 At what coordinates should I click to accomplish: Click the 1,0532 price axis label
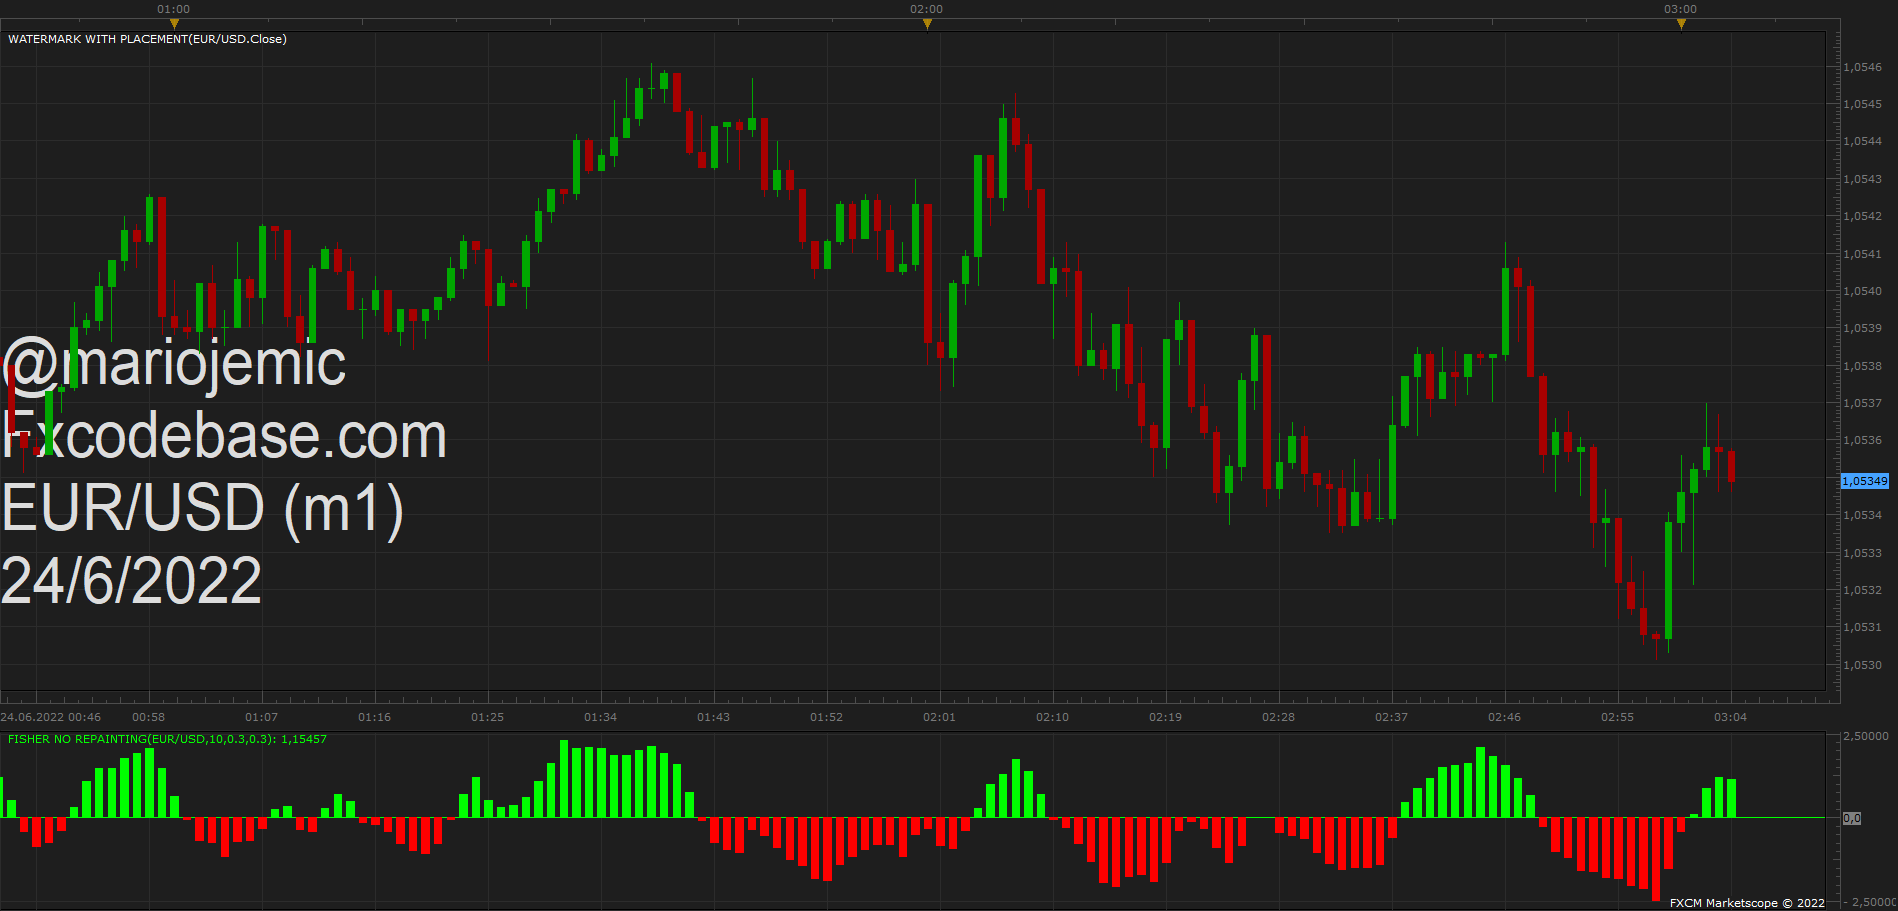coord(1863,590)
